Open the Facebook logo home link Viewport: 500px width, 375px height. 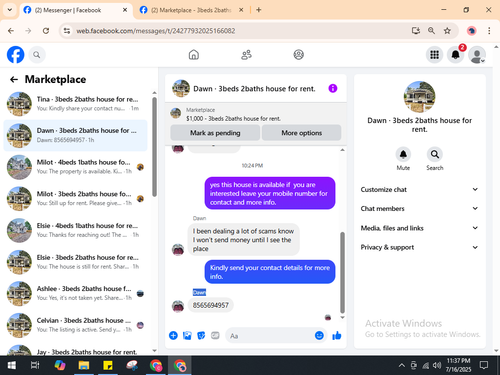(15, 55)
